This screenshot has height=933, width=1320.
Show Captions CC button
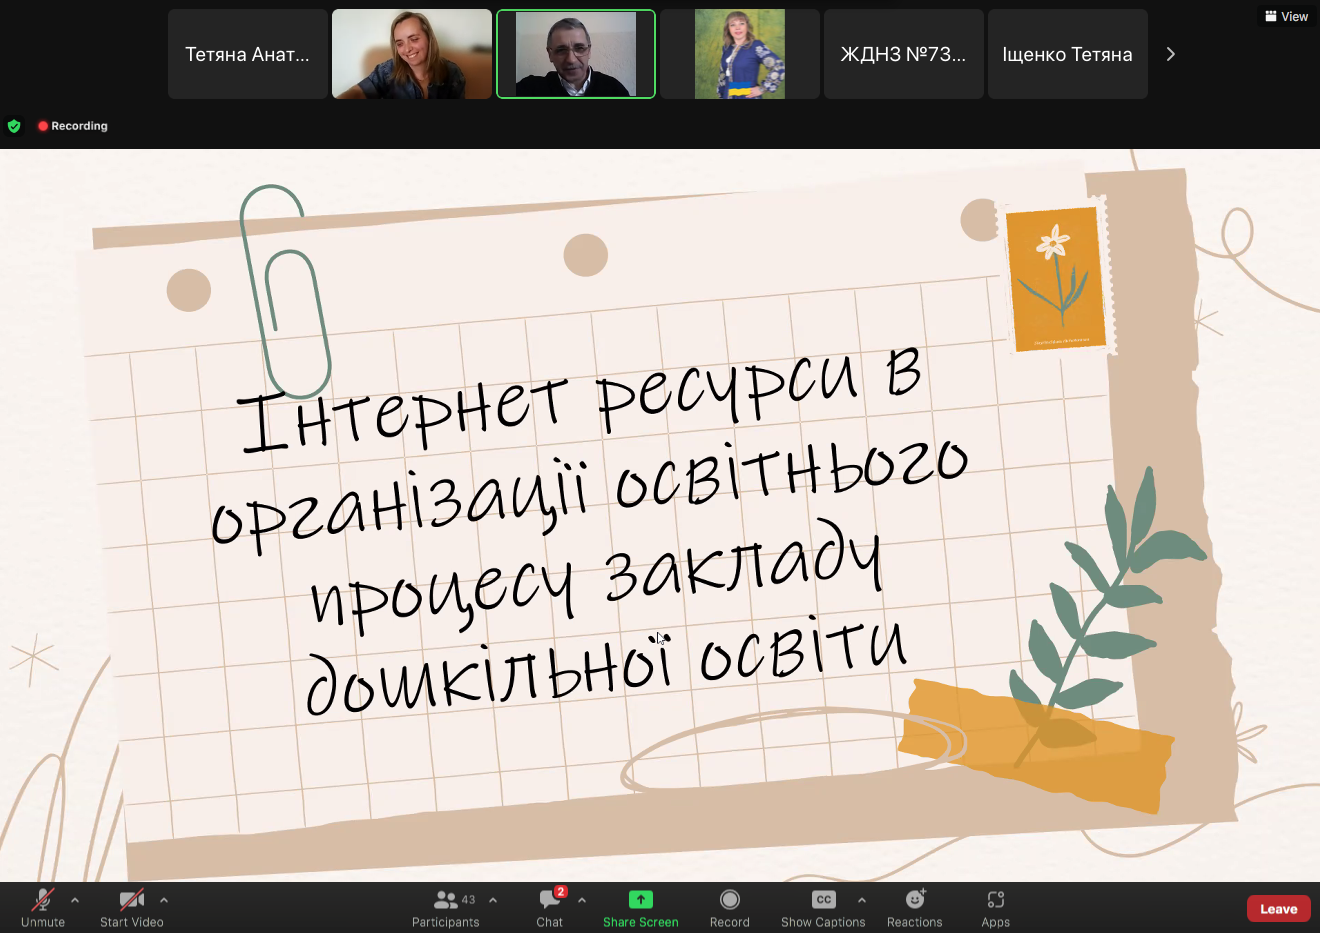(823, 907)
